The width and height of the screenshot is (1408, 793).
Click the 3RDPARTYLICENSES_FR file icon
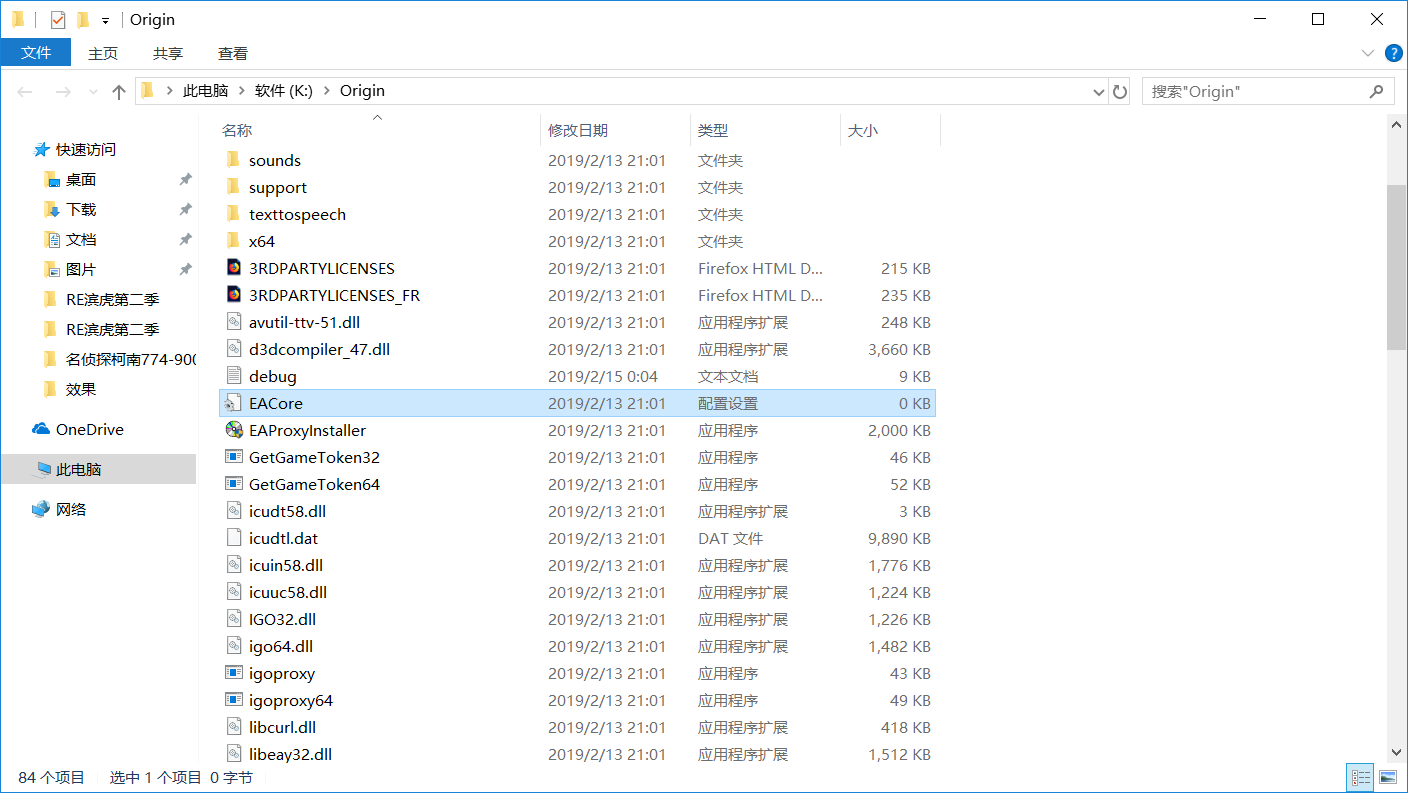(x=233, y=295)
